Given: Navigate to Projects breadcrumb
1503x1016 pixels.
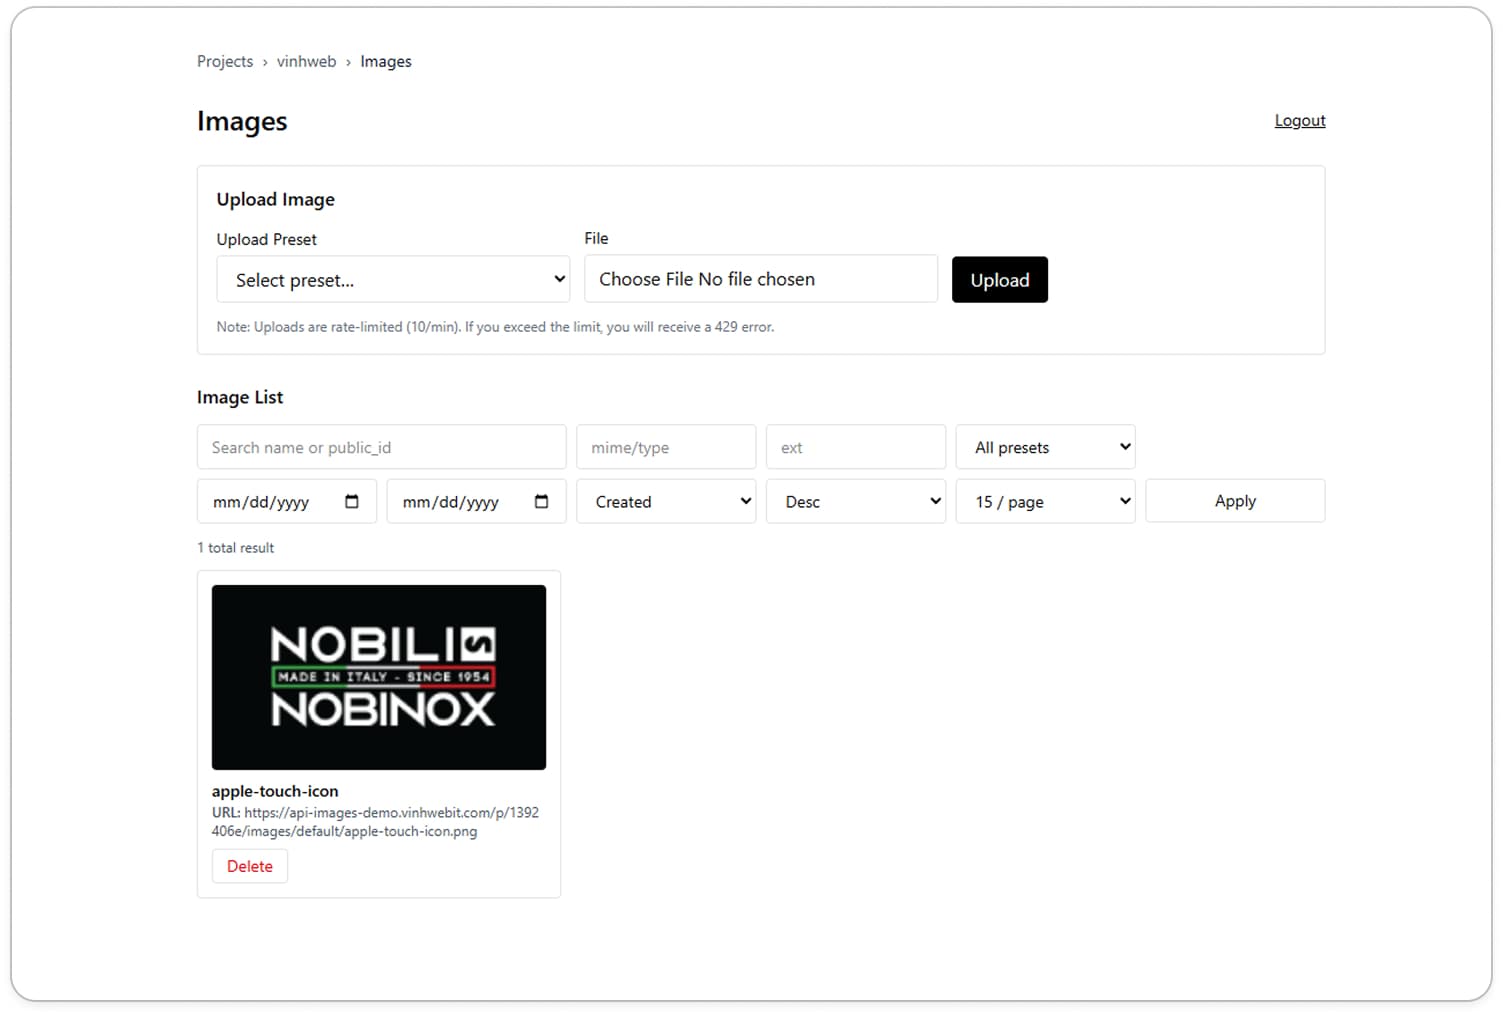Looking at the screenshot, I should (x=224, y=61).
